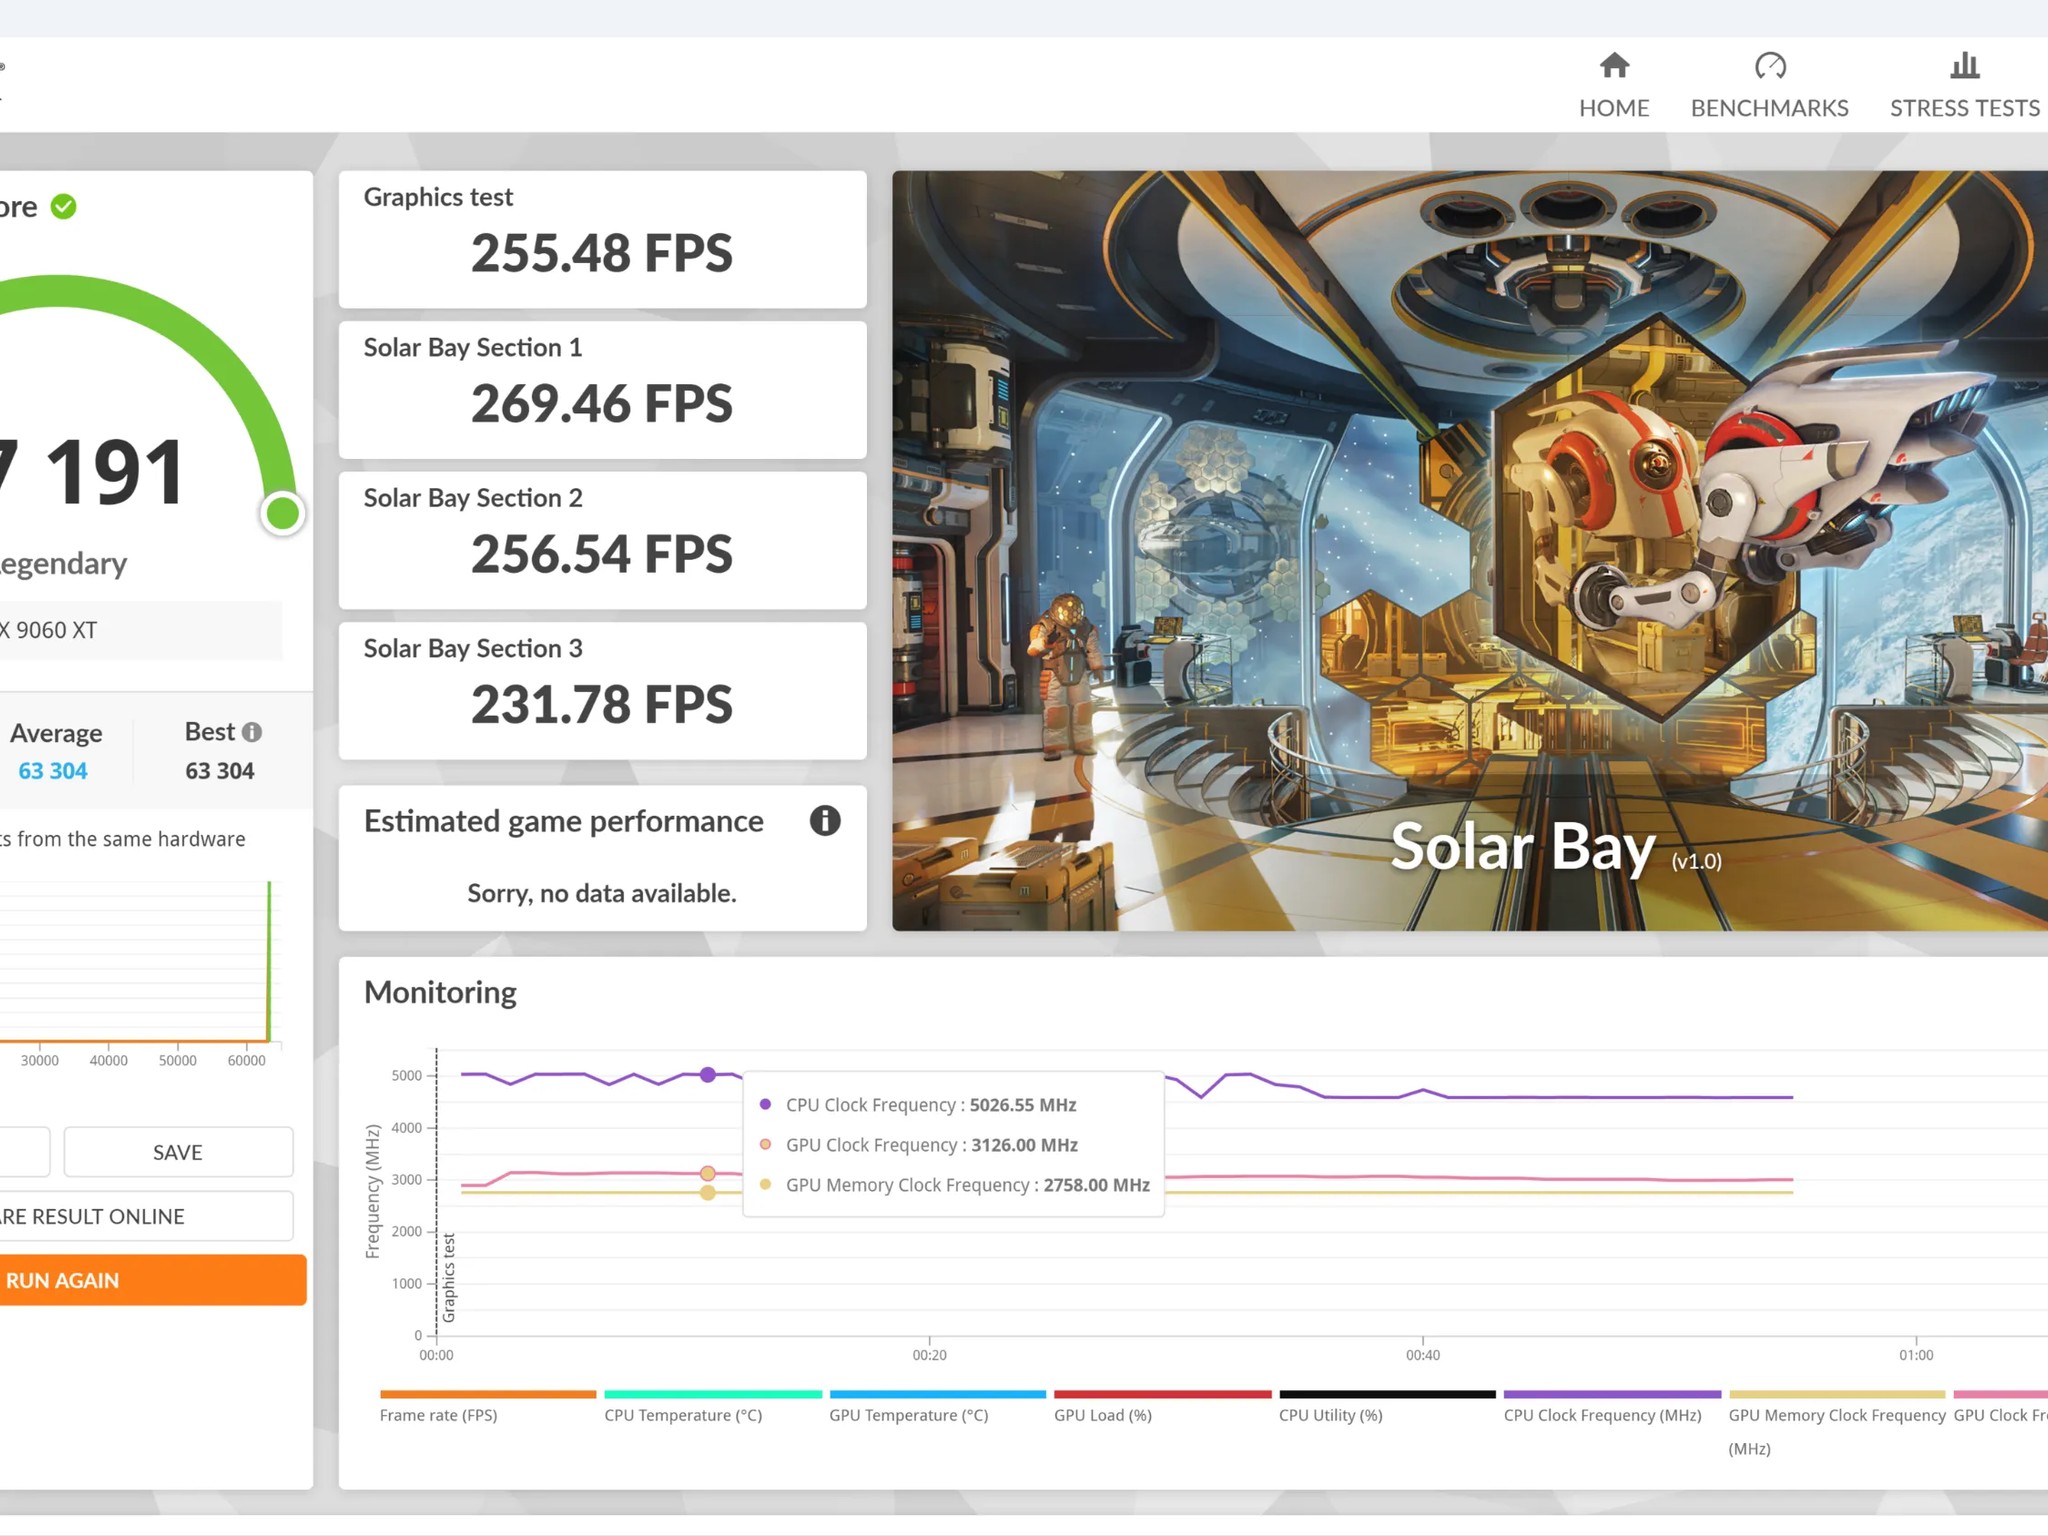Toggle the CPU Utility (%) legend

pos(1330,1414)
